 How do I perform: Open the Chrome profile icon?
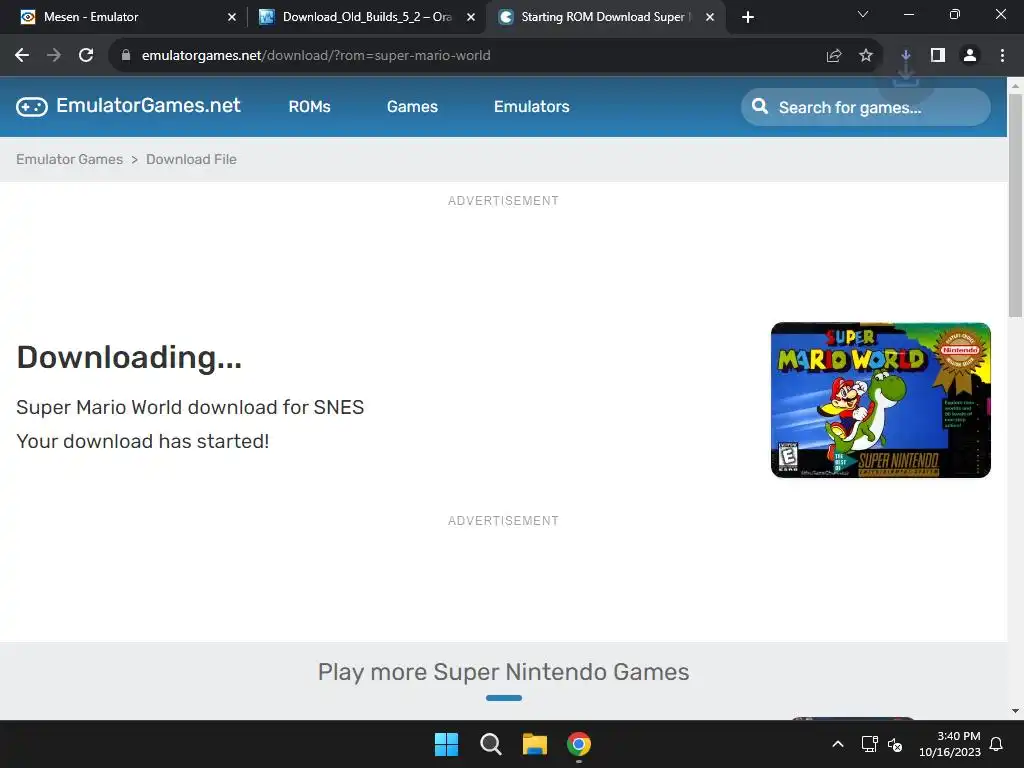[x=970, y=56]
